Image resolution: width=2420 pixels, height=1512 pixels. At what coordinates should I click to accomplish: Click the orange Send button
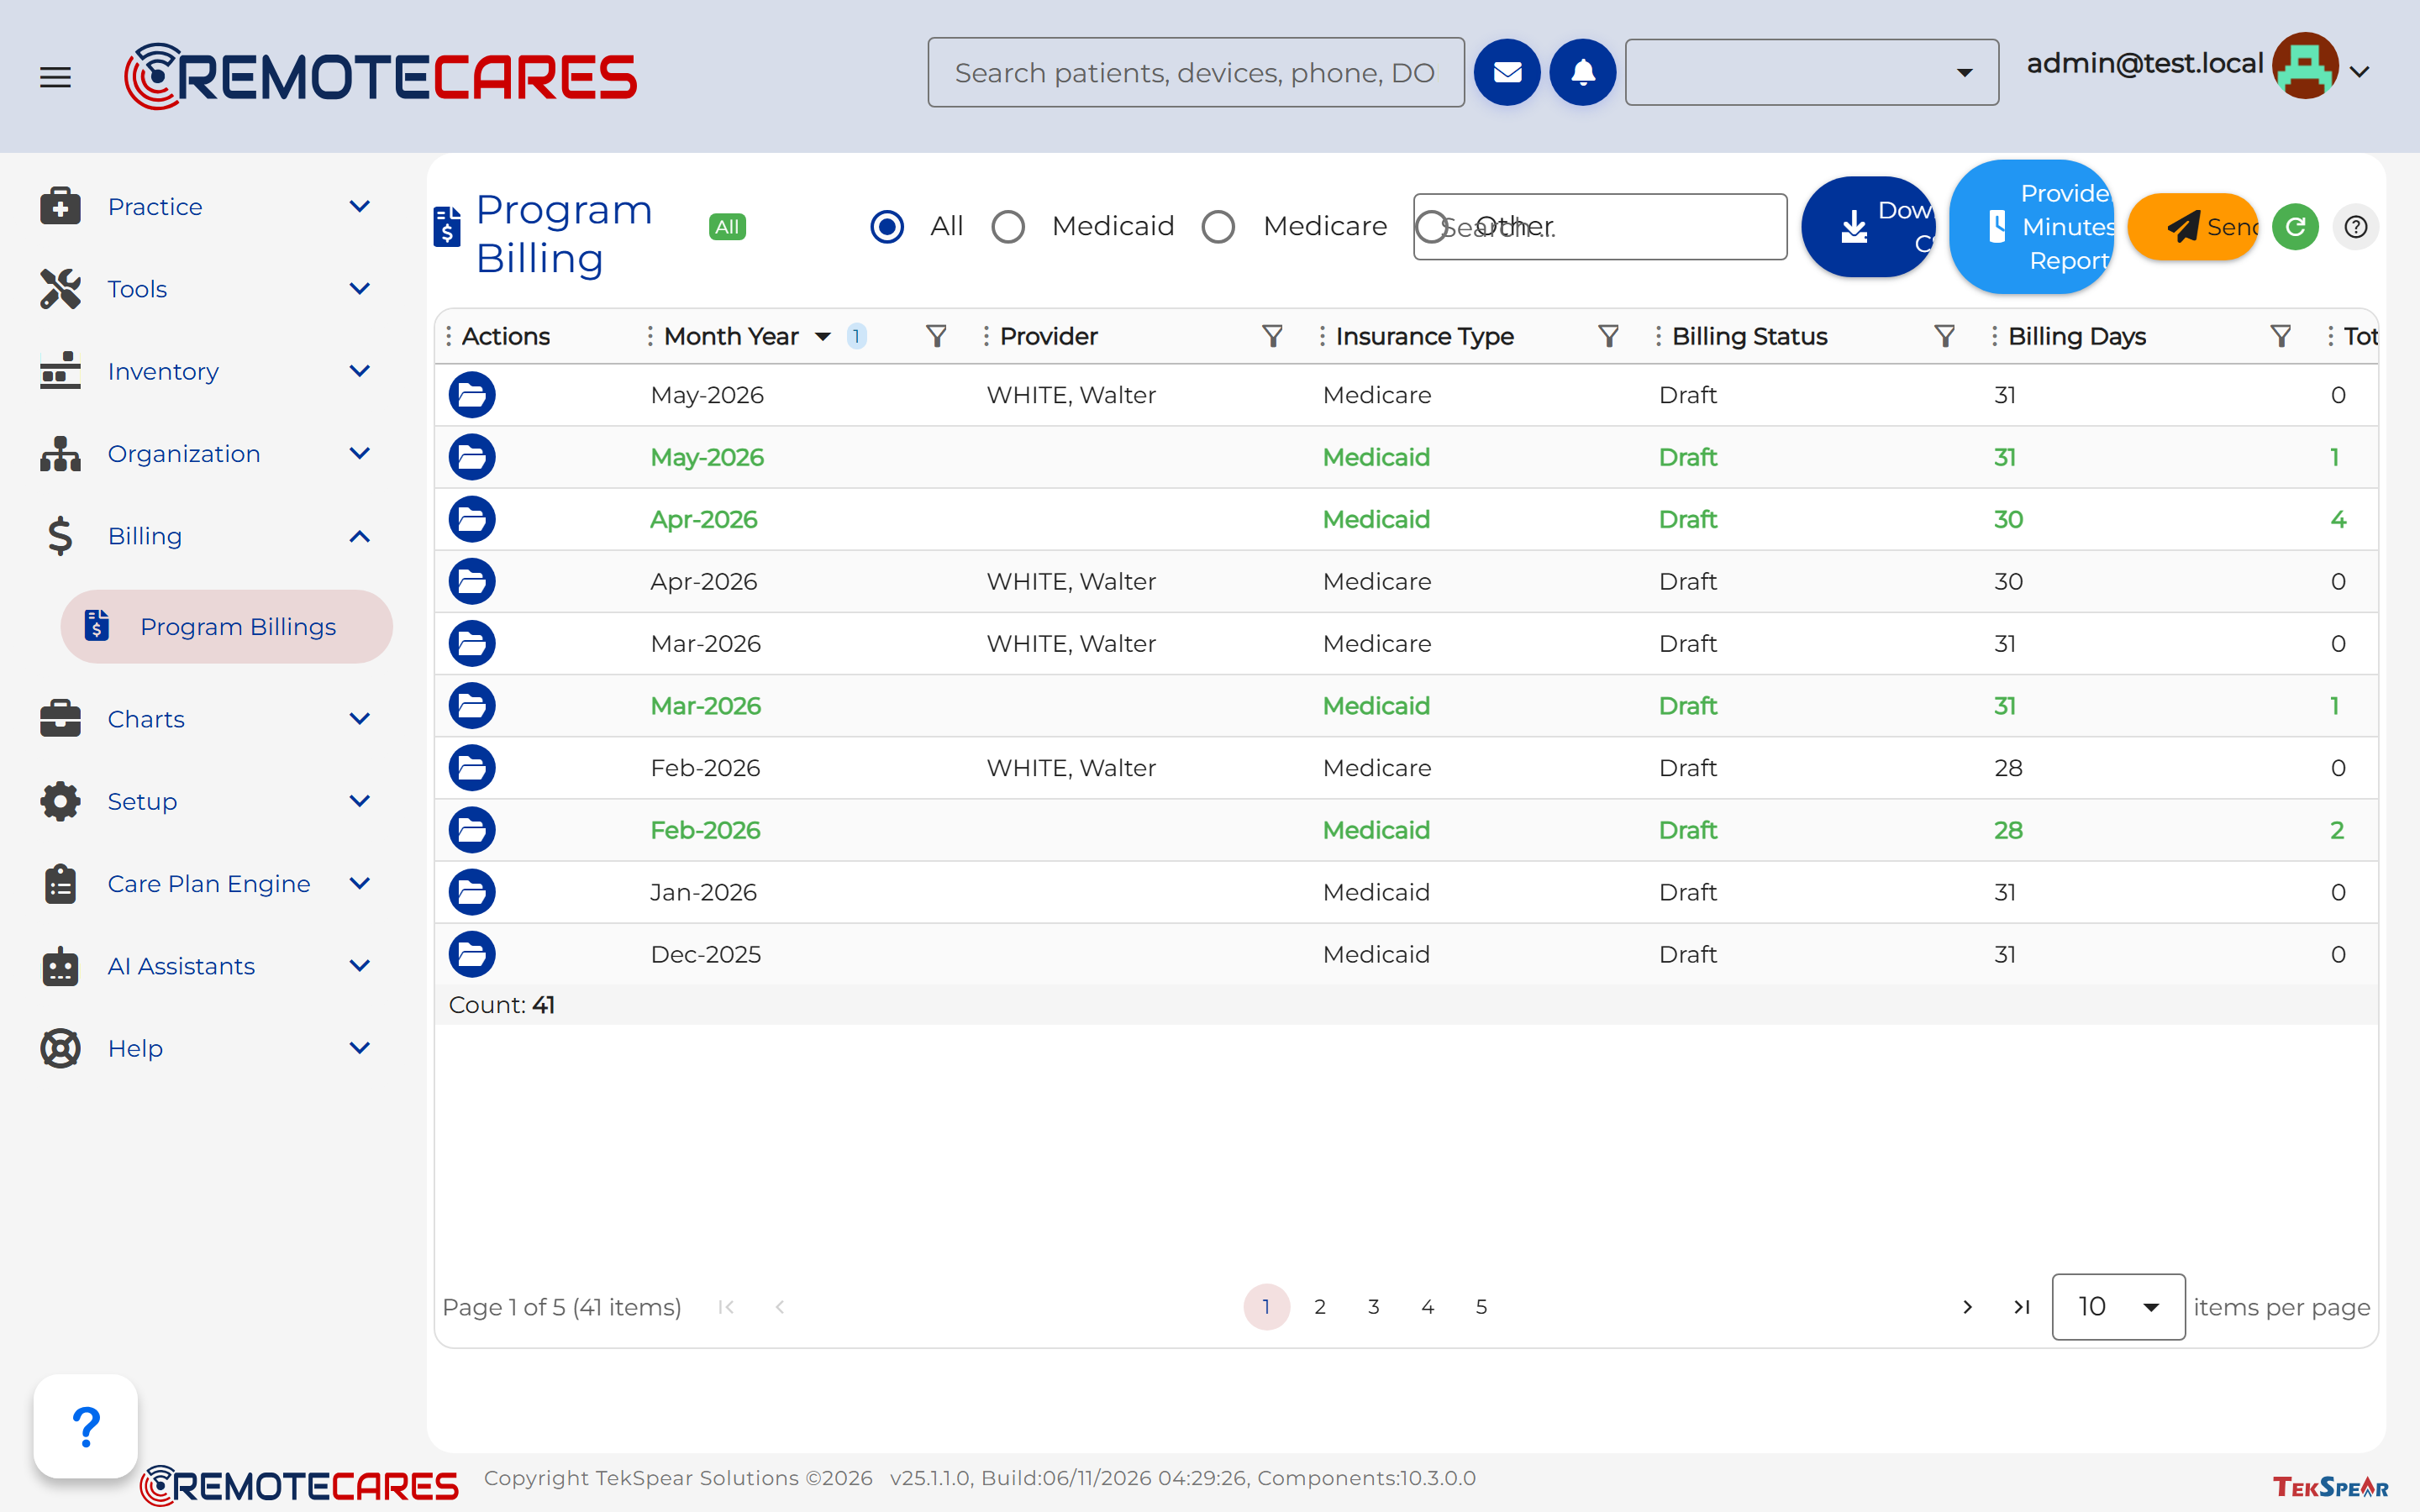point(2192,227)
